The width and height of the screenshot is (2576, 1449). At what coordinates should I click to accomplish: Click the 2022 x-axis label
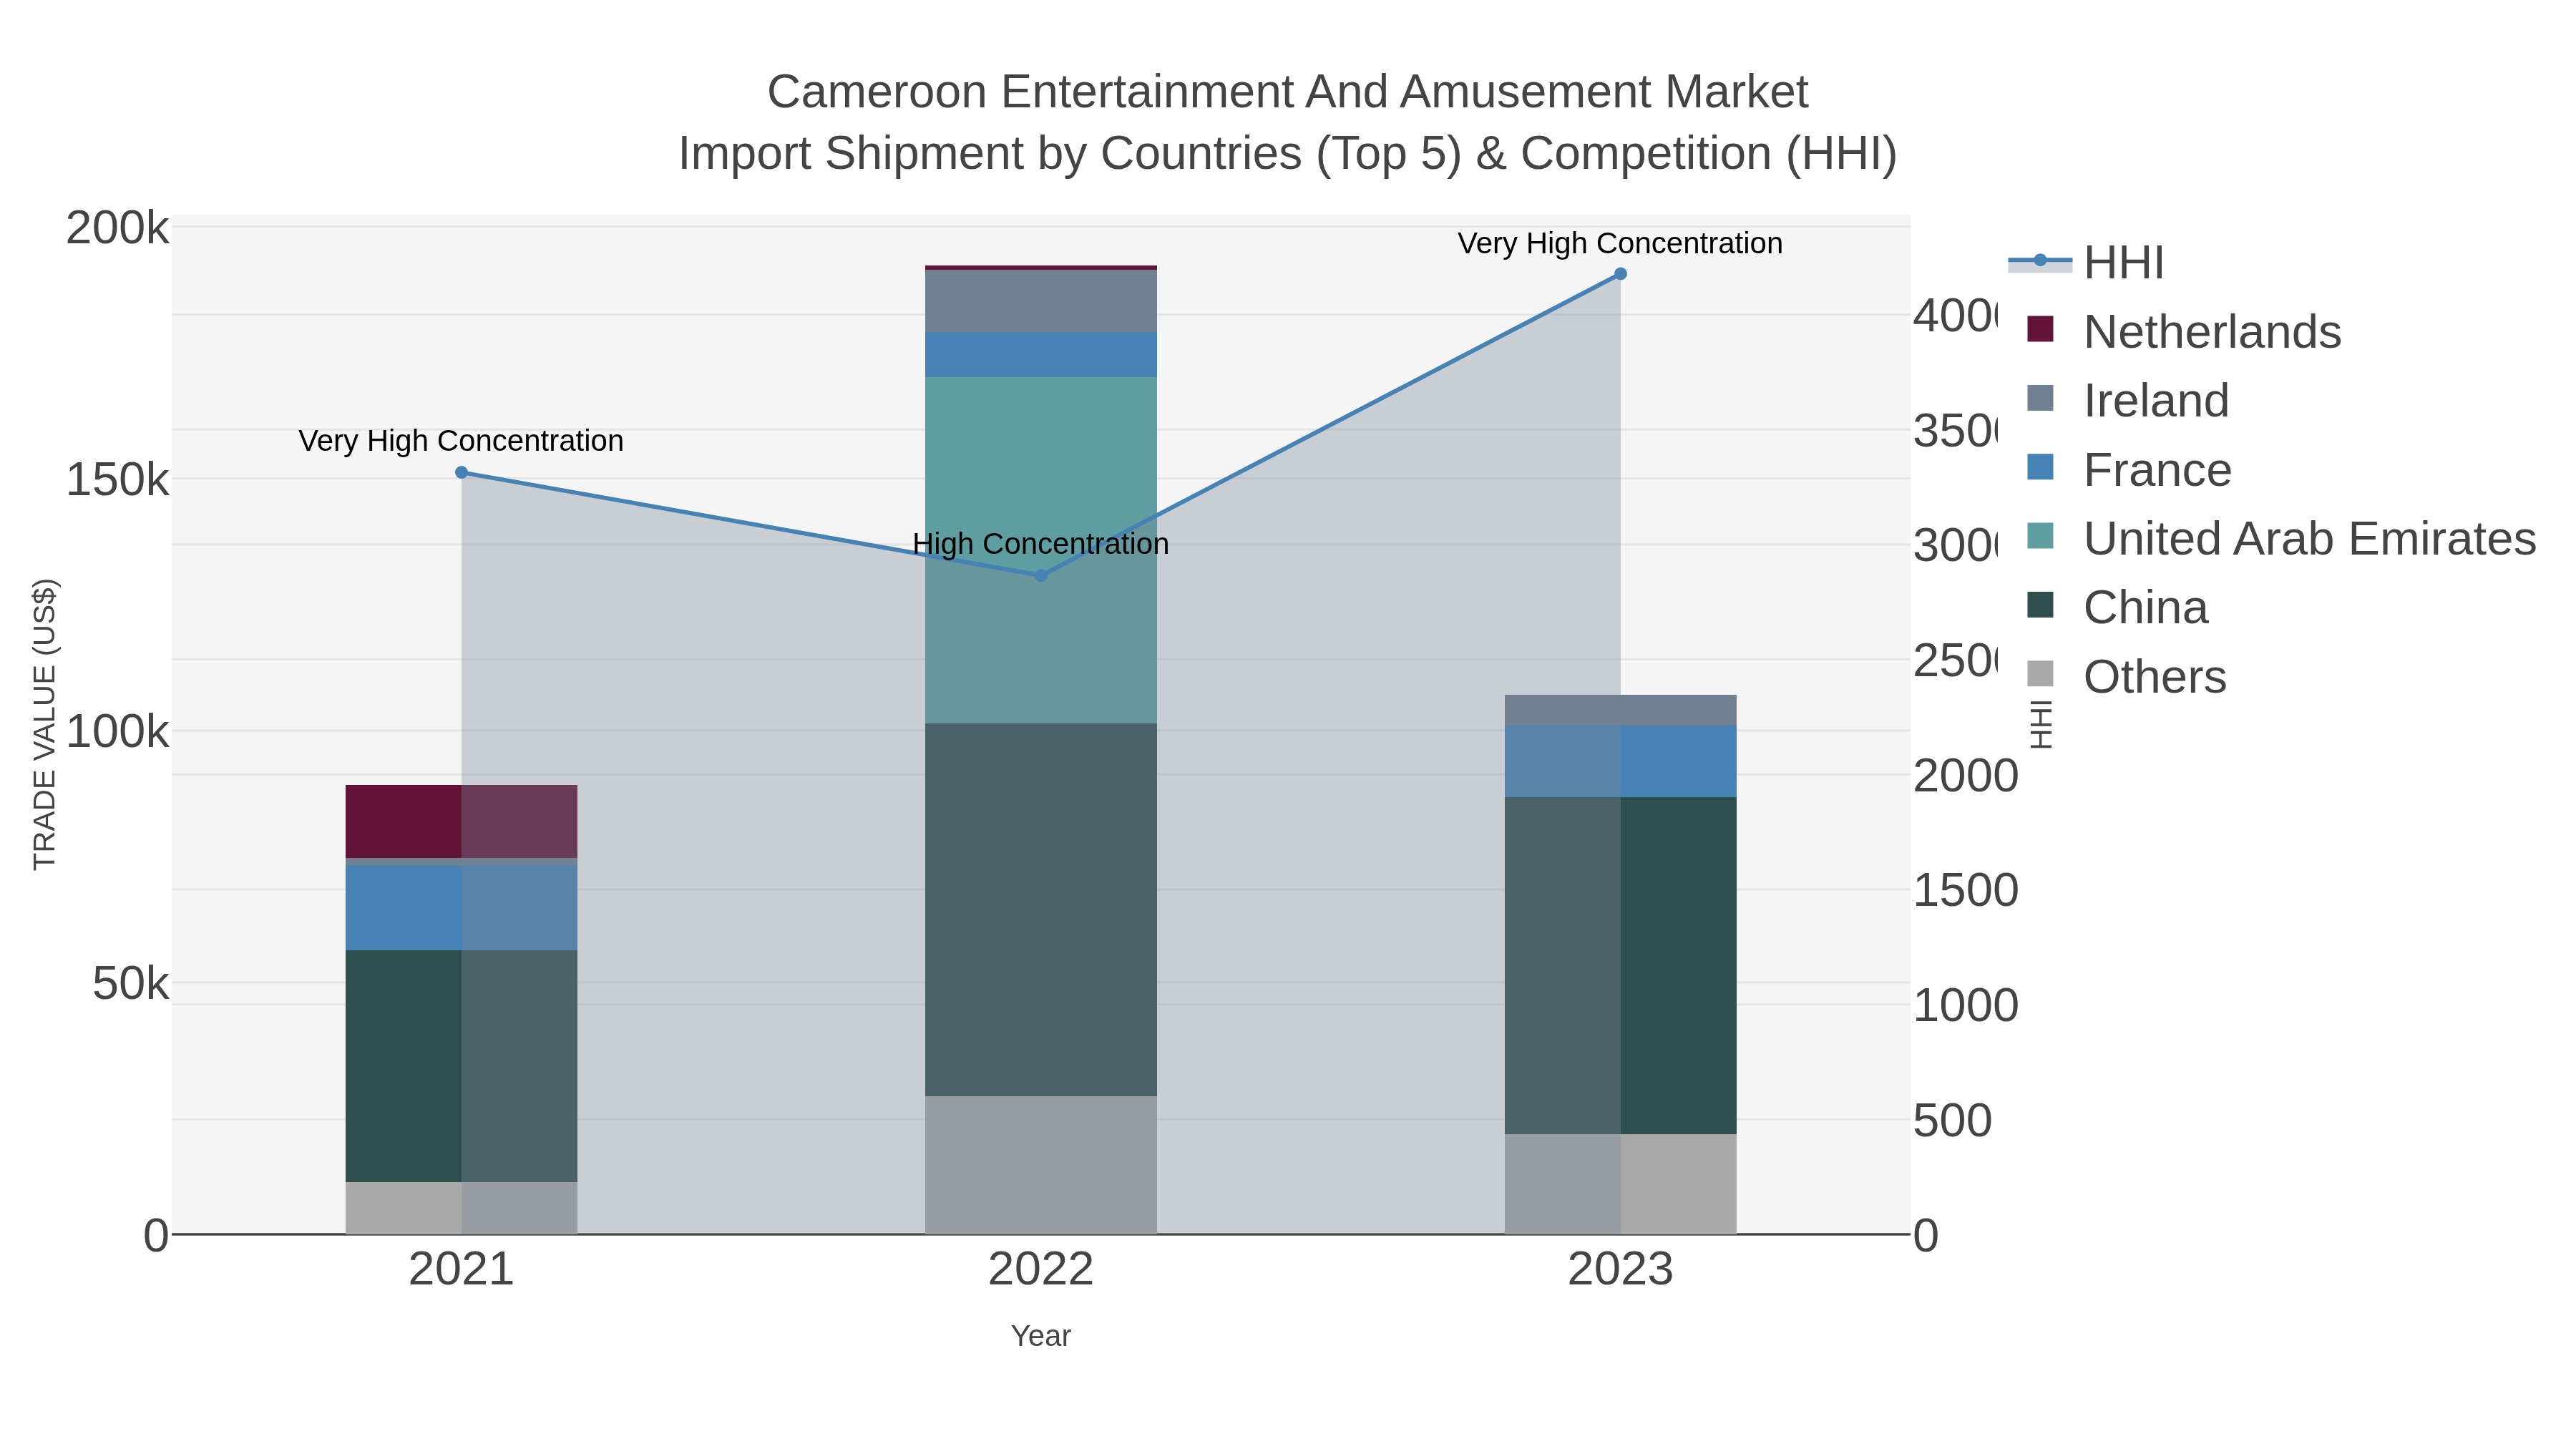tap(1040, 1269)
